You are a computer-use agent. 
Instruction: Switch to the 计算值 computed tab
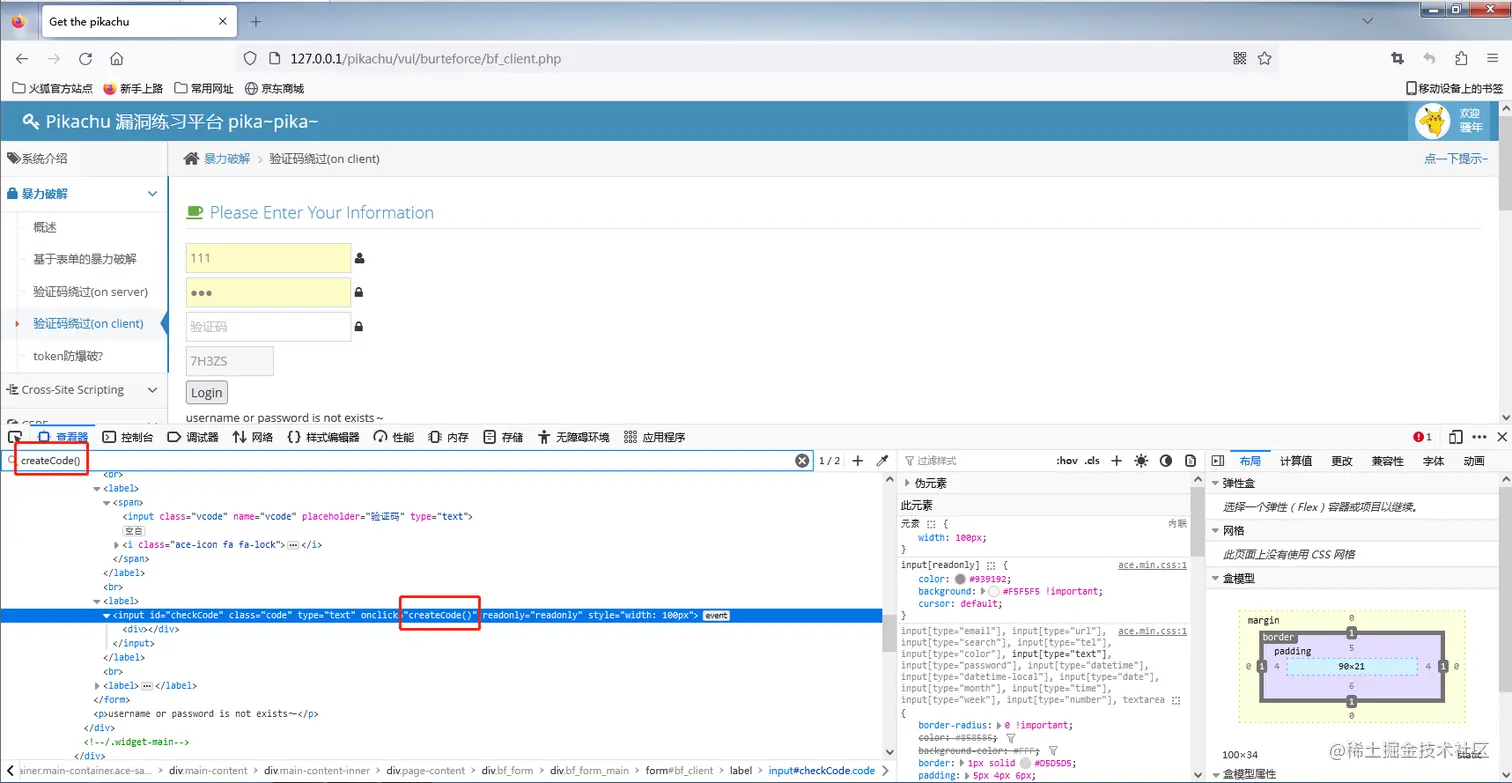point(1295,461)
